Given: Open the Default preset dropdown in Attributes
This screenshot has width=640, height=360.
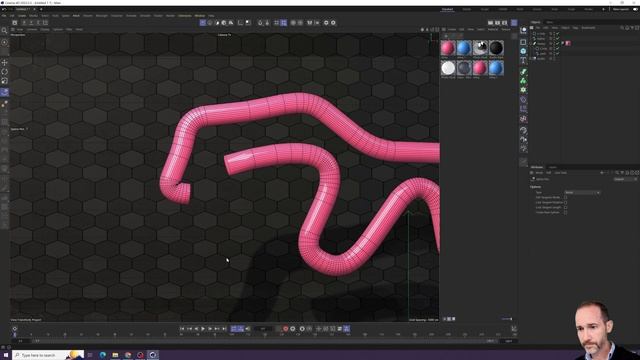Looking at the screenshot, I should tap(625, 179).
